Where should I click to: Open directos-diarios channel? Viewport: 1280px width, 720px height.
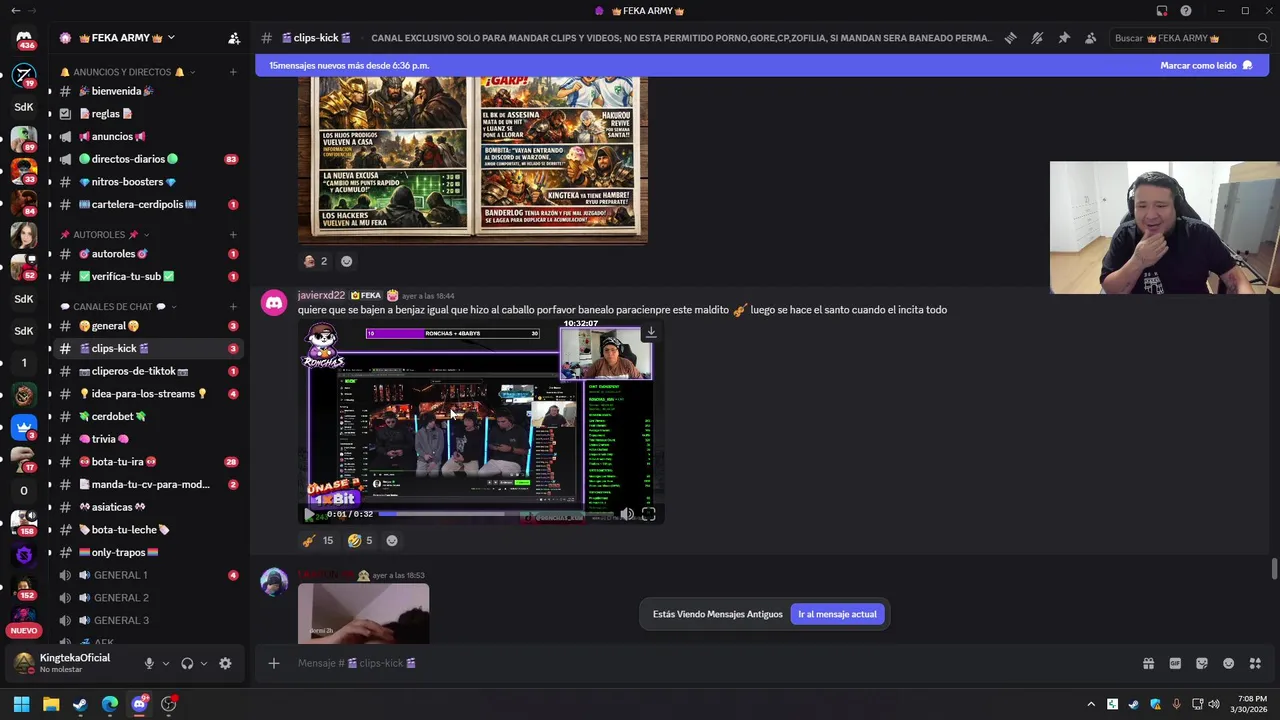147,159
